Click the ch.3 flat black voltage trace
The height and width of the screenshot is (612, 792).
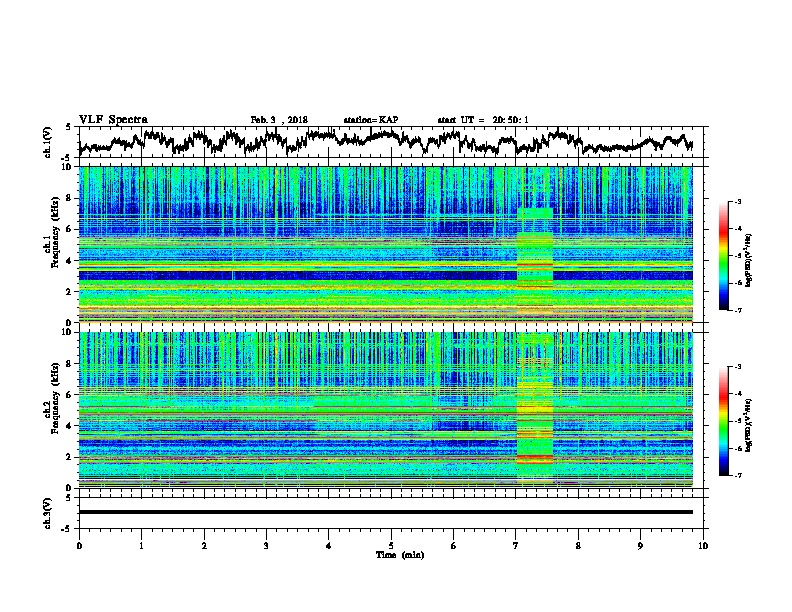385,512
